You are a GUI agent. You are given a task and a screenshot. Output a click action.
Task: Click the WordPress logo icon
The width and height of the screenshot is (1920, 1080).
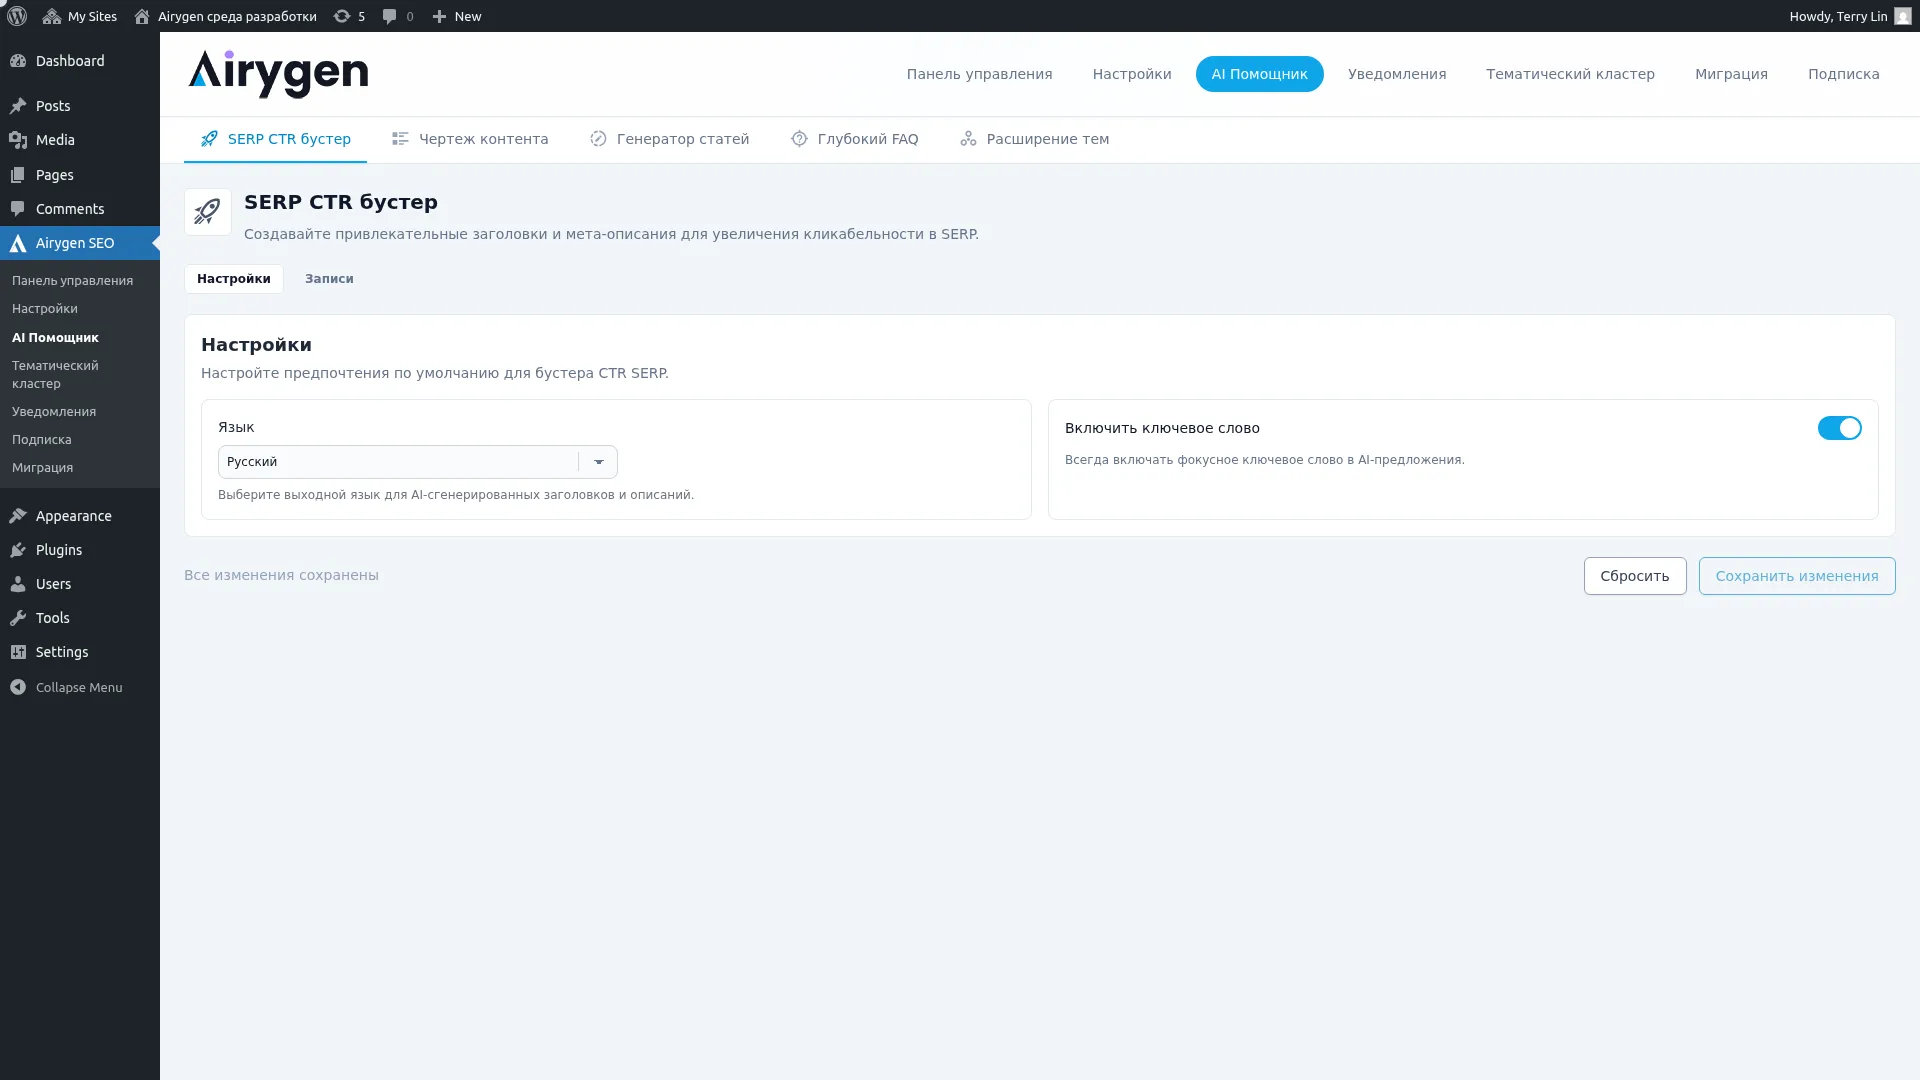(17, 16)
